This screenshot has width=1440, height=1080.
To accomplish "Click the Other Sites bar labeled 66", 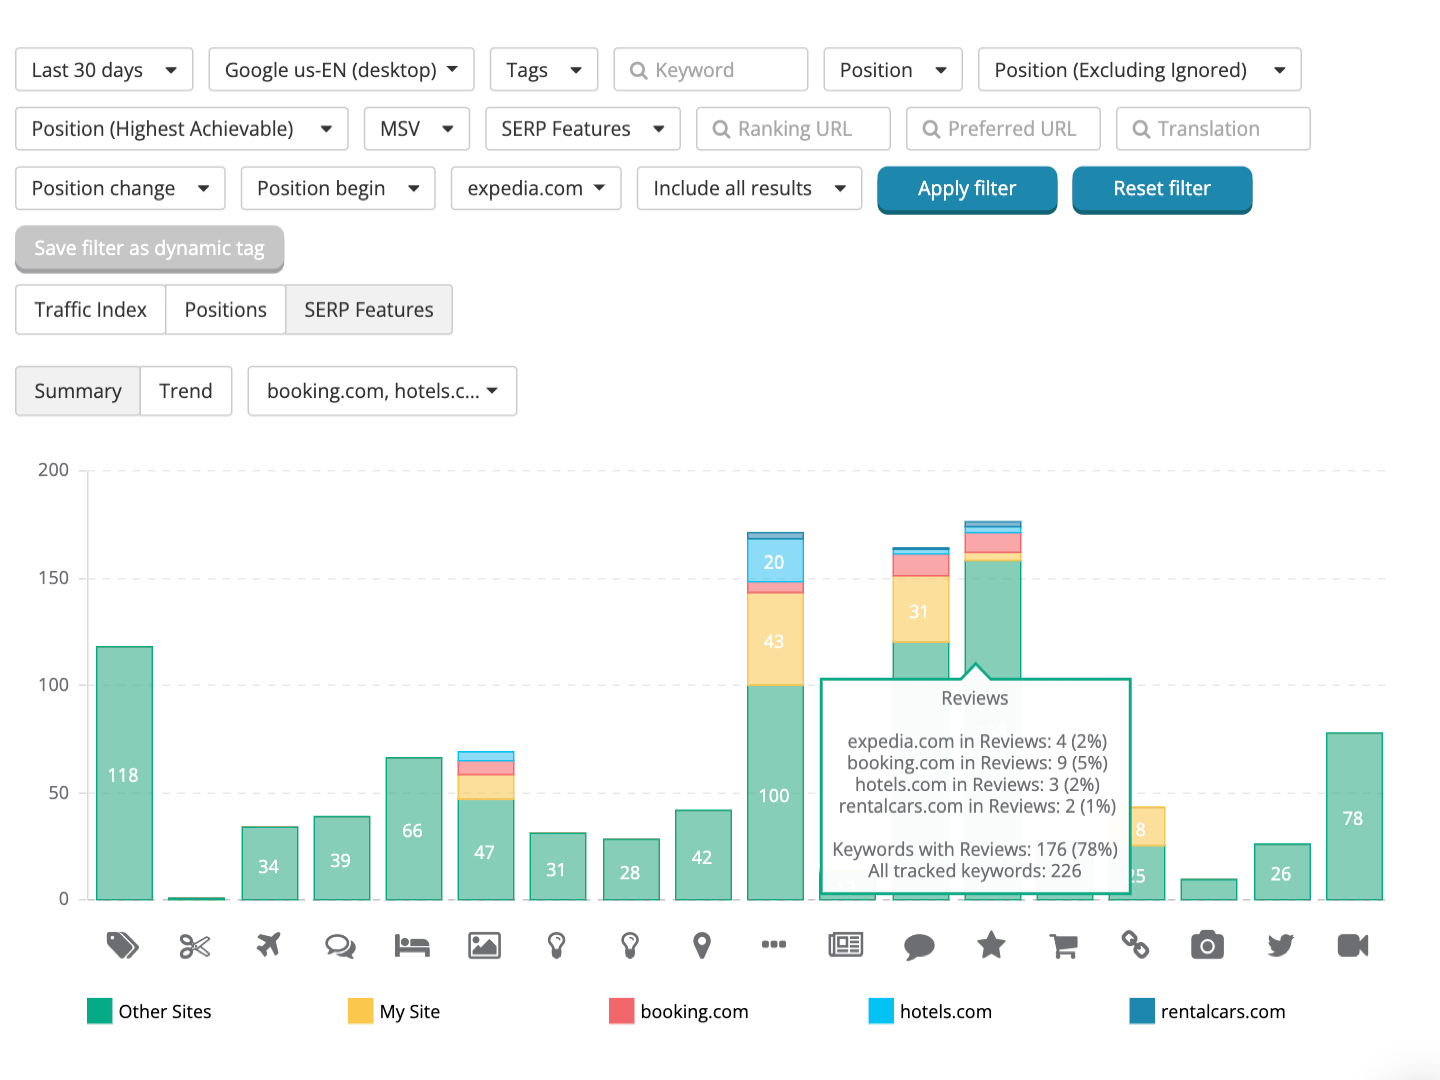I will click(x=414, y=829).
